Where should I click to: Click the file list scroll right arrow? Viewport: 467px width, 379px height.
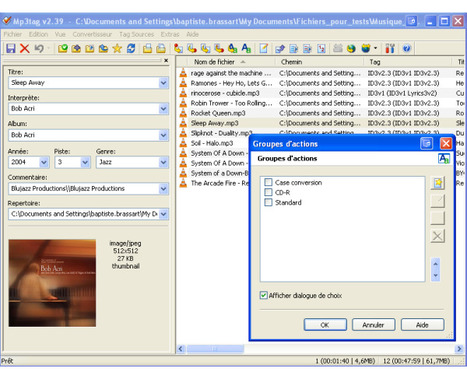point(459,349)
